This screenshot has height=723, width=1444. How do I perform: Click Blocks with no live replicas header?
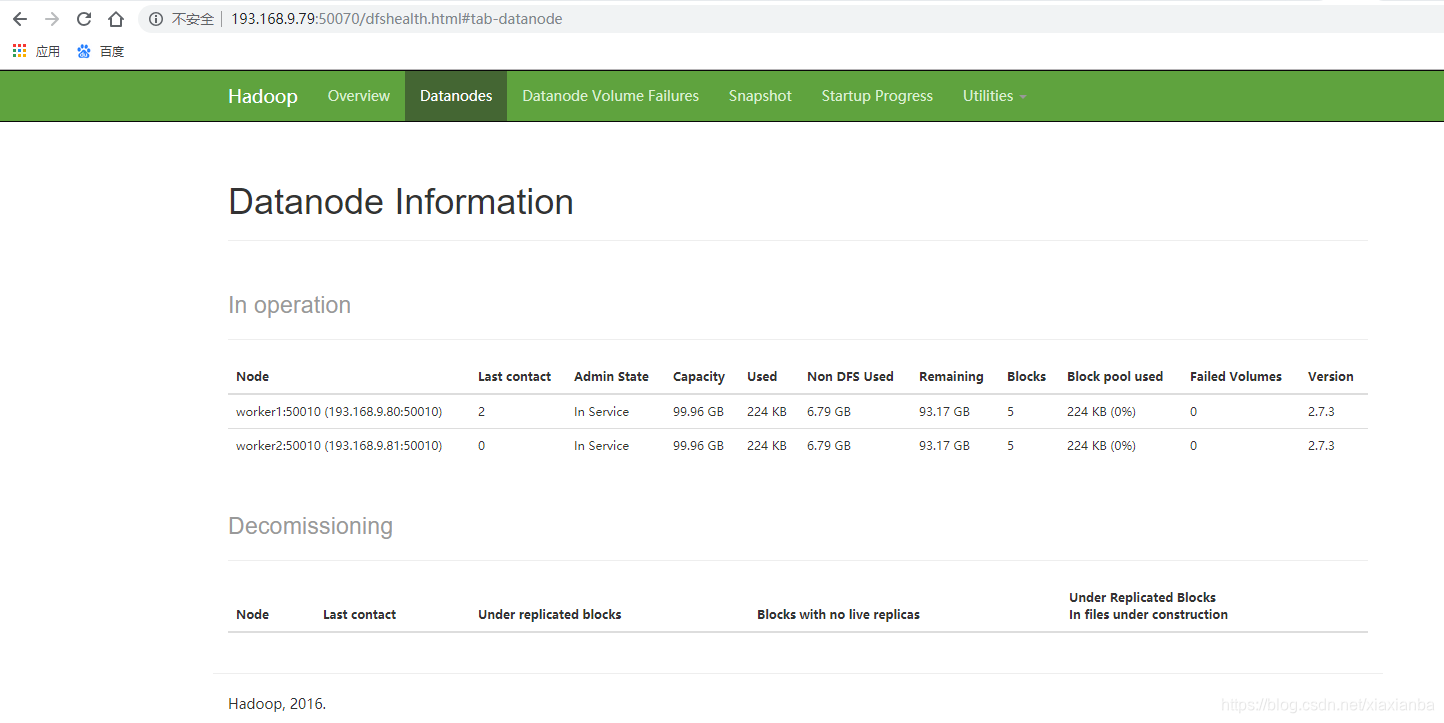[838, 615]
